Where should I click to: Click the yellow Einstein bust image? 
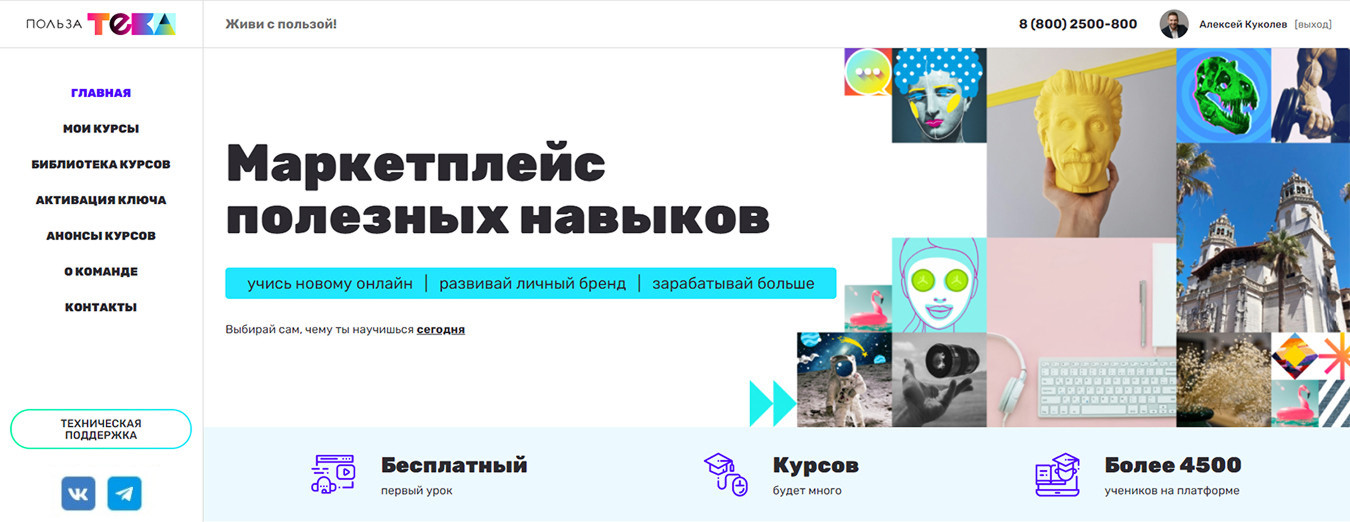1080,142
